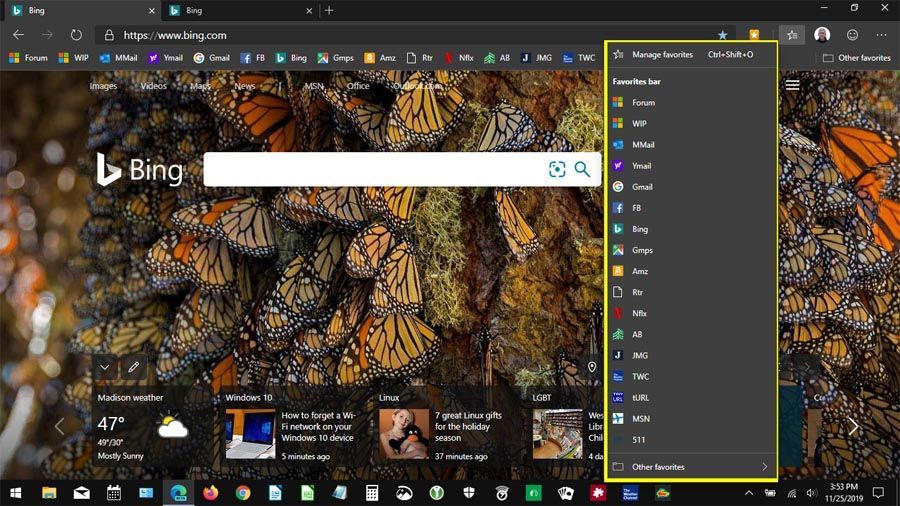The image size is (900, 506).
Task: Open Forum entry in favorites panel
Action: click(691, 103)
